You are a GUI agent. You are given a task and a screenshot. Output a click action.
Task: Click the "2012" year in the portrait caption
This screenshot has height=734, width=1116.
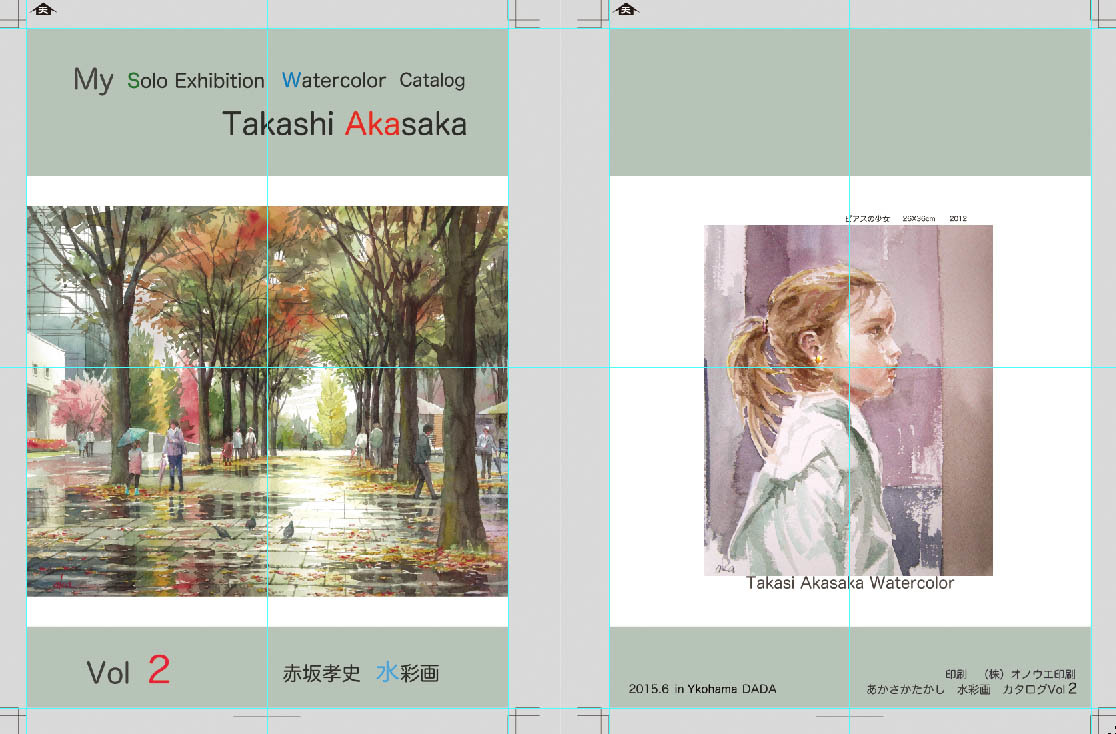(958, 219)
